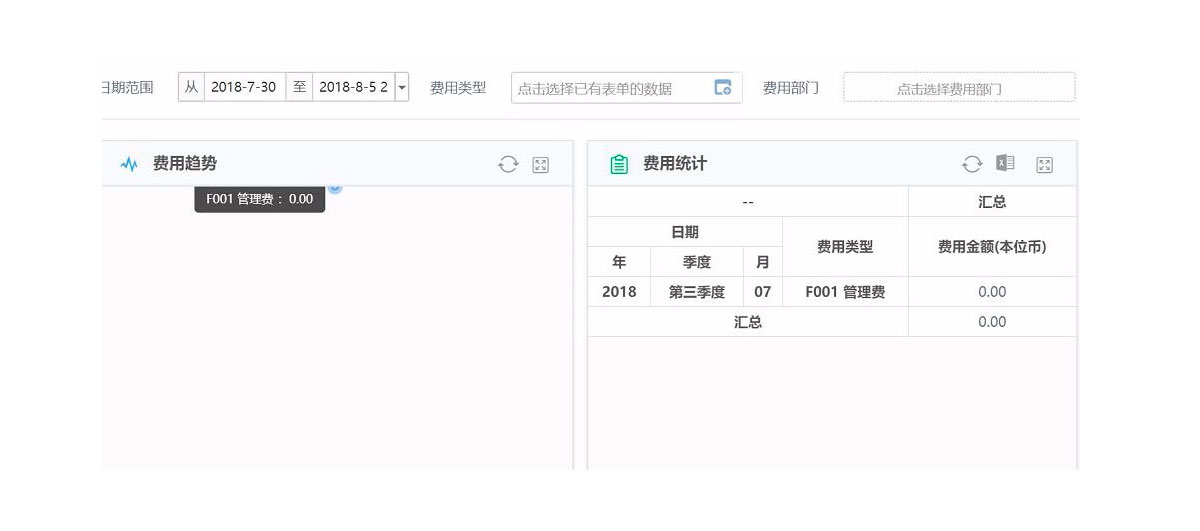Click the end date field 2018-8-5
Image resolution: width=1200 pixels, height=531 pixels.
point(353,87)
